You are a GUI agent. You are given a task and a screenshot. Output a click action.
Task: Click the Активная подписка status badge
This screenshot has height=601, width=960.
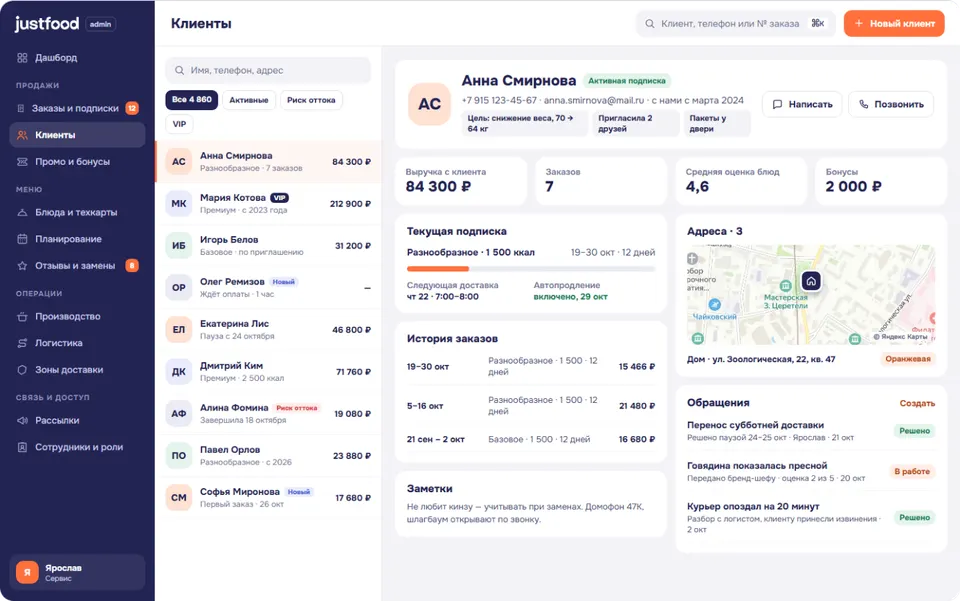click(x=626, y=81)
